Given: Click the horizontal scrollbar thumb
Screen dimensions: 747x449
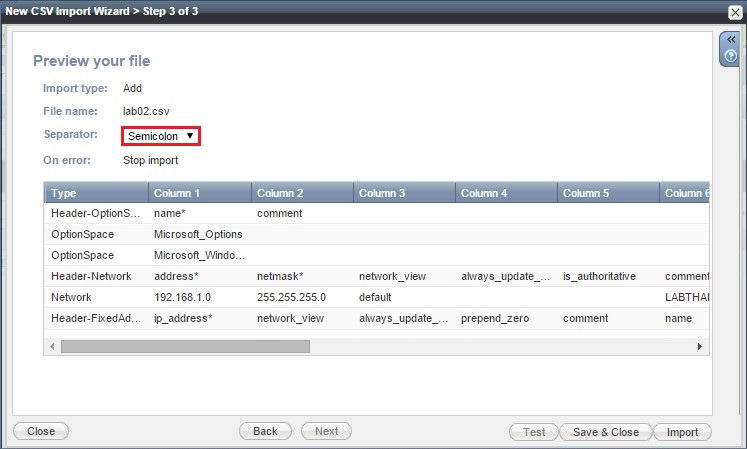Looking at the screenshot, I should 185,346.
